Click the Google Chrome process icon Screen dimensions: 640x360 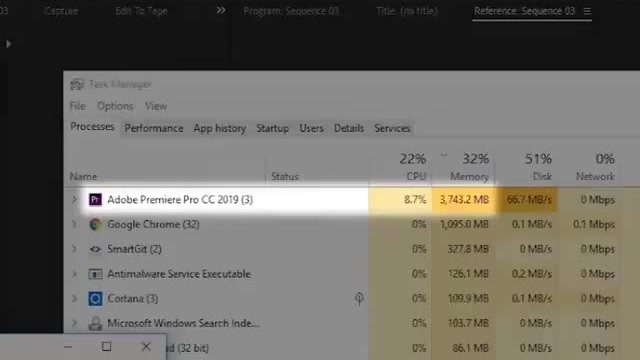point(95,224)
